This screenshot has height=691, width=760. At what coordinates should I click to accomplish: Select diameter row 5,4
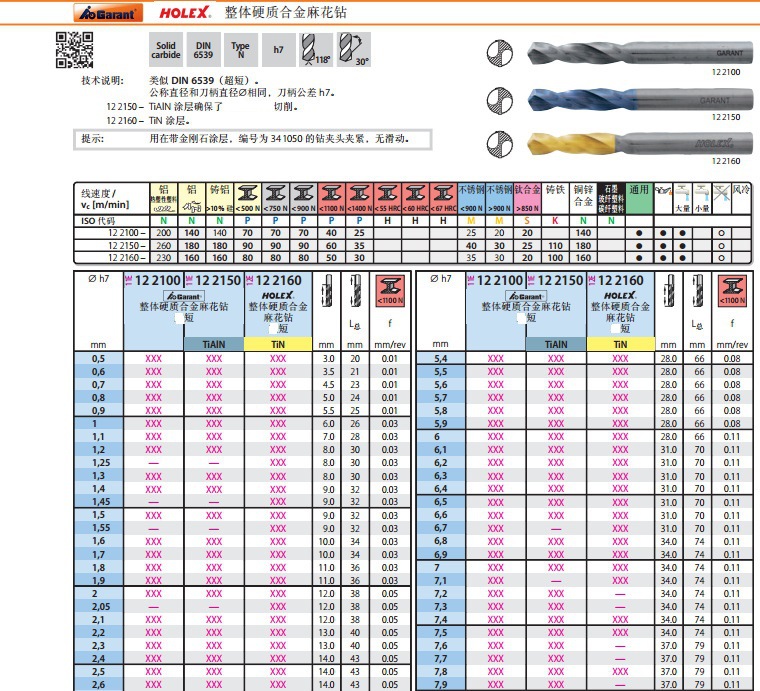(x=584, y=359)
